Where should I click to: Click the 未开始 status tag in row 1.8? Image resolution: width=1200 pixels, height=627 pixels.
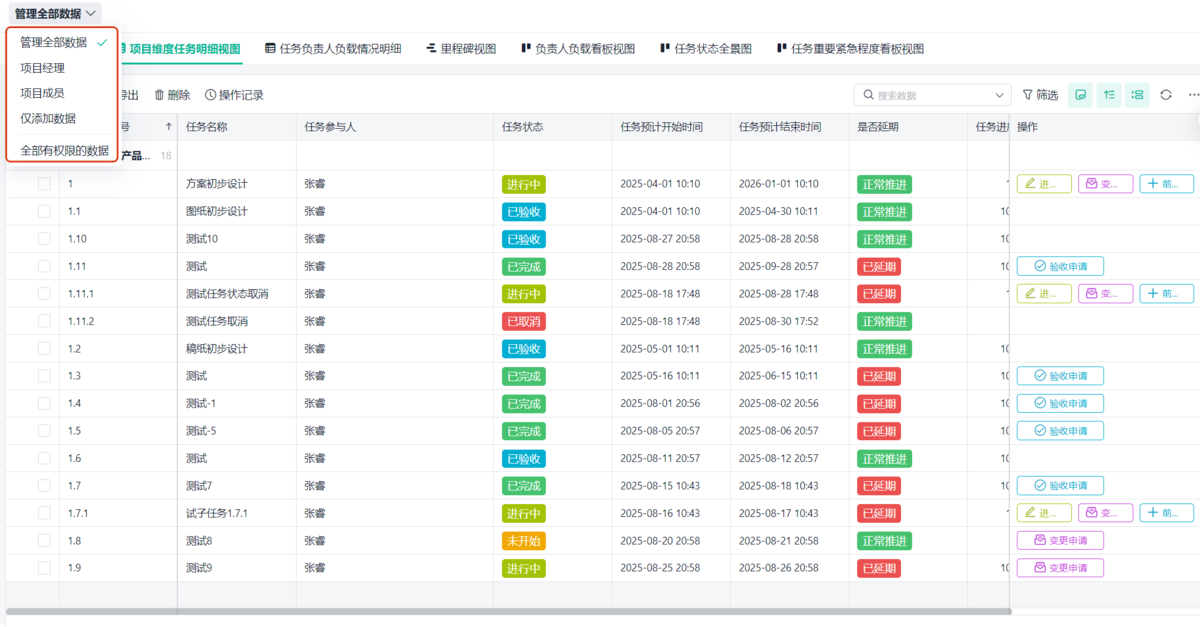524,541
